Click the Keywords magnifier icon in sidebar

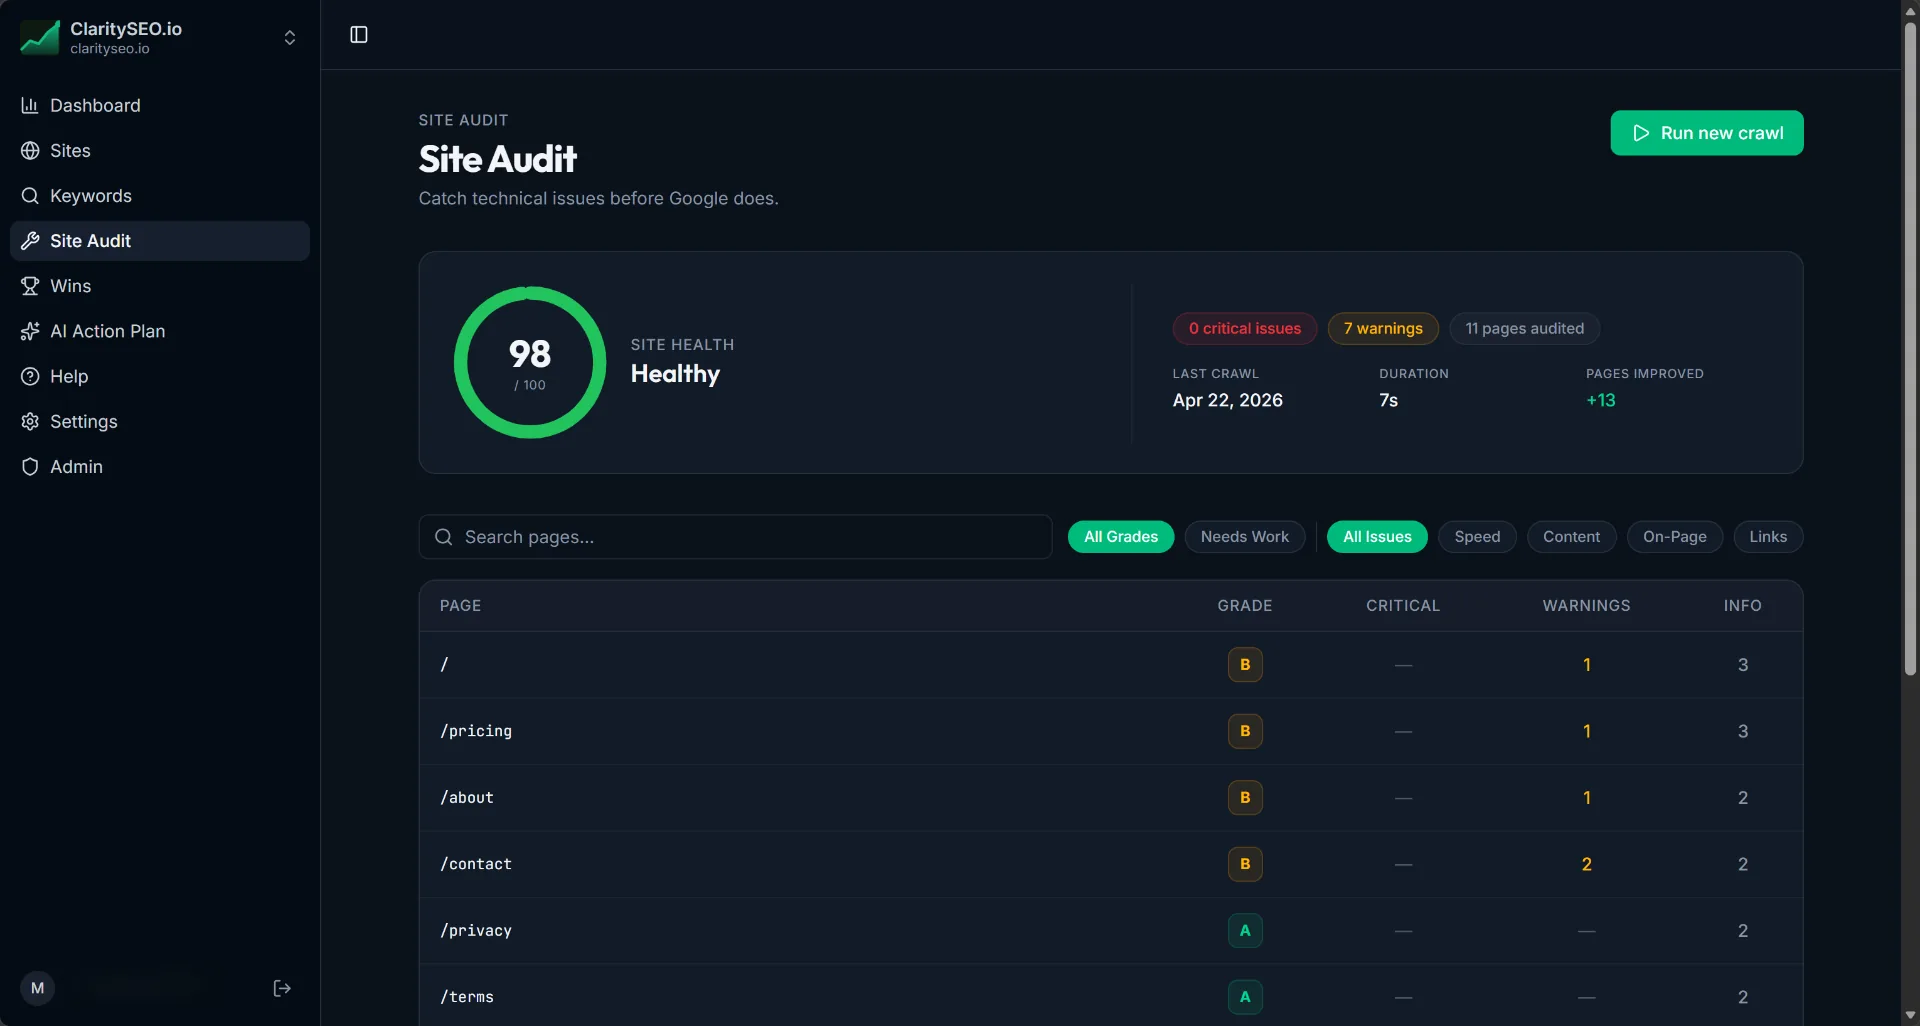[30, 196]
